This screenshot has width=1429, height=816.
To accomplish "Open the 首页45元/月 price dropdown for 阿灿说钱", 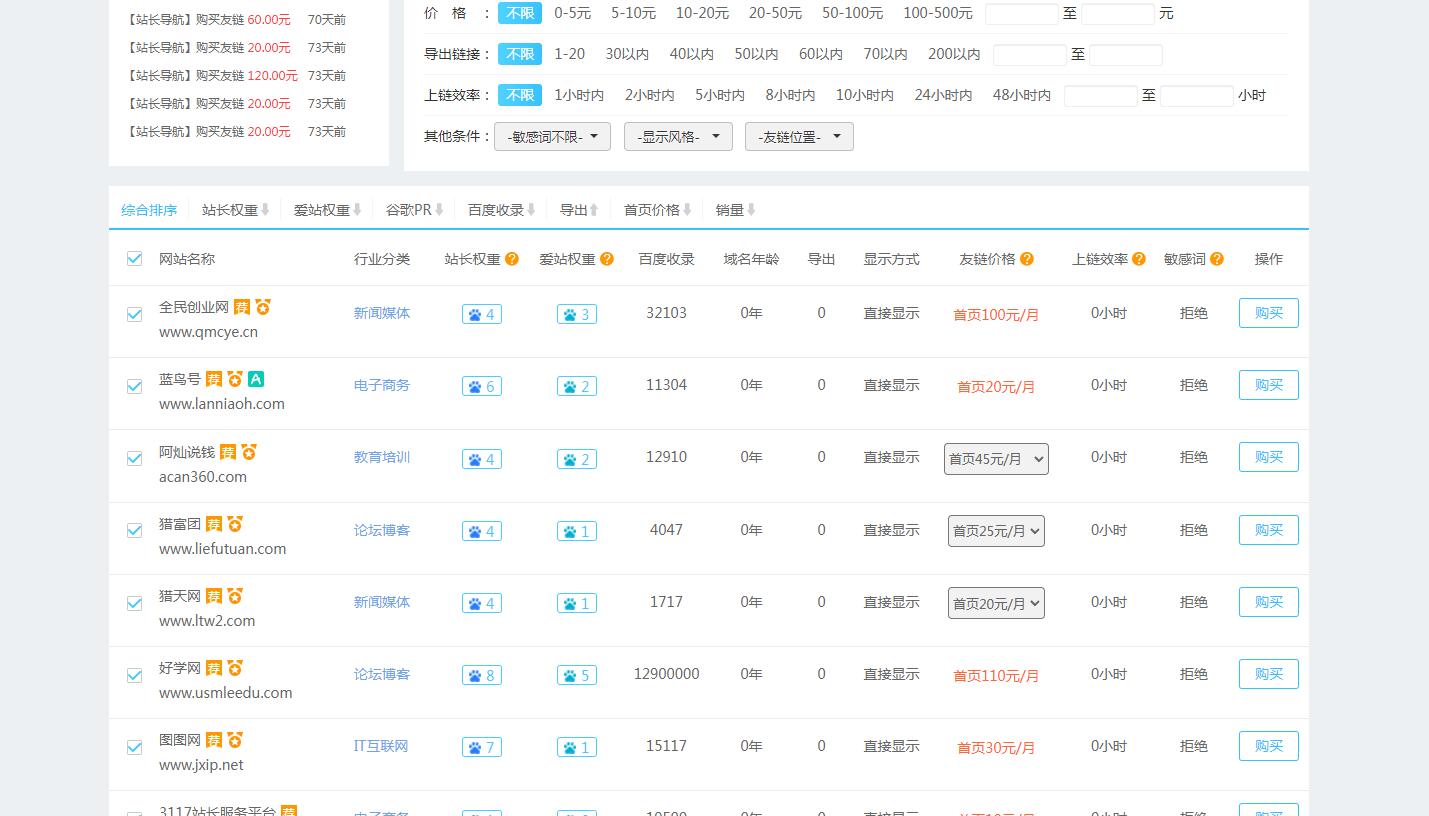I will [x=996, y=459].
